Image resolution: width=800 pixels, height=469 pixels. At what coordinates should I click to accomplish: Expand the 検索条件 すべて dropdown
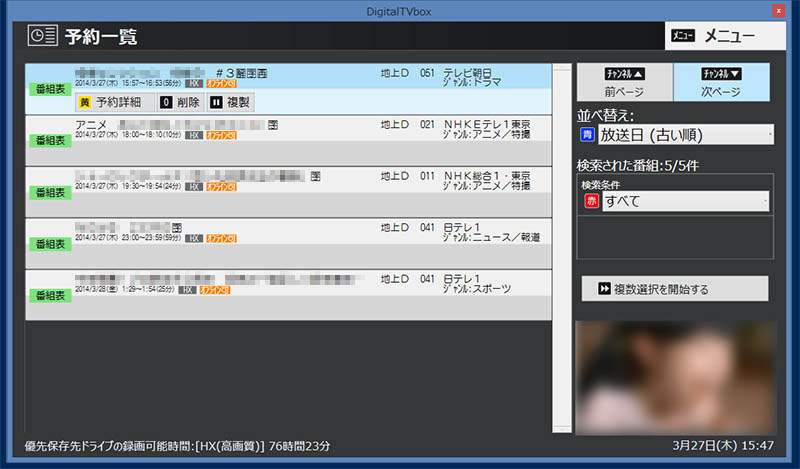click(x=685, y=202)
